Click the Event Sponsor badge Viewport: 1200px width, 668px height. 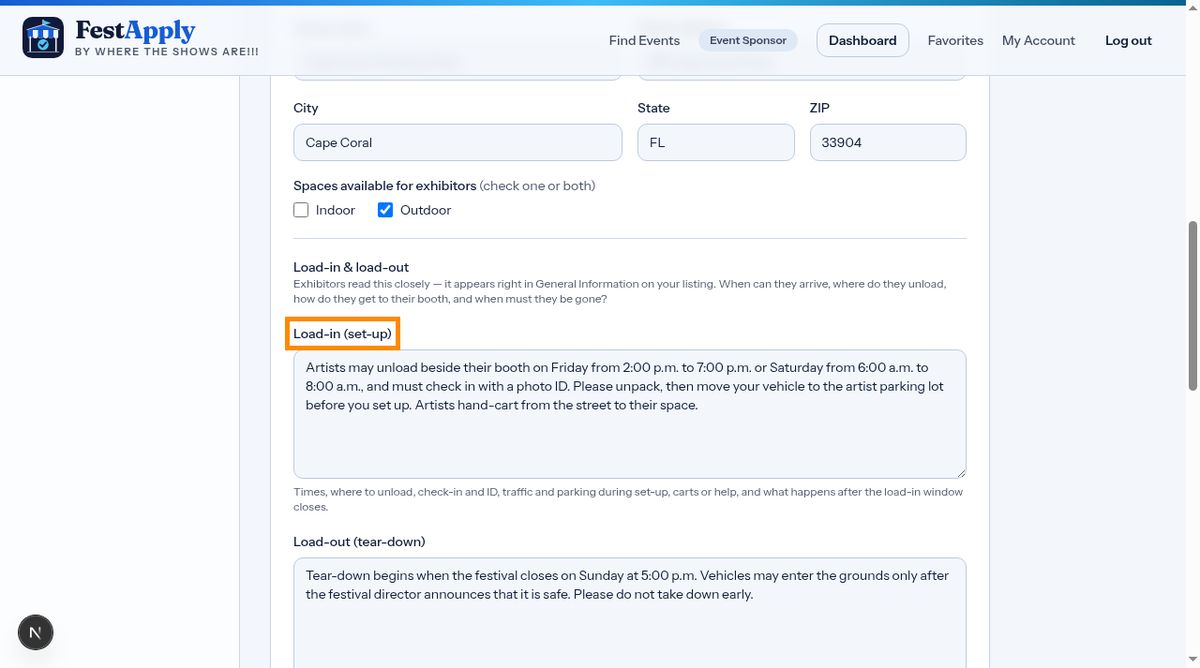(x=748, y=41)
